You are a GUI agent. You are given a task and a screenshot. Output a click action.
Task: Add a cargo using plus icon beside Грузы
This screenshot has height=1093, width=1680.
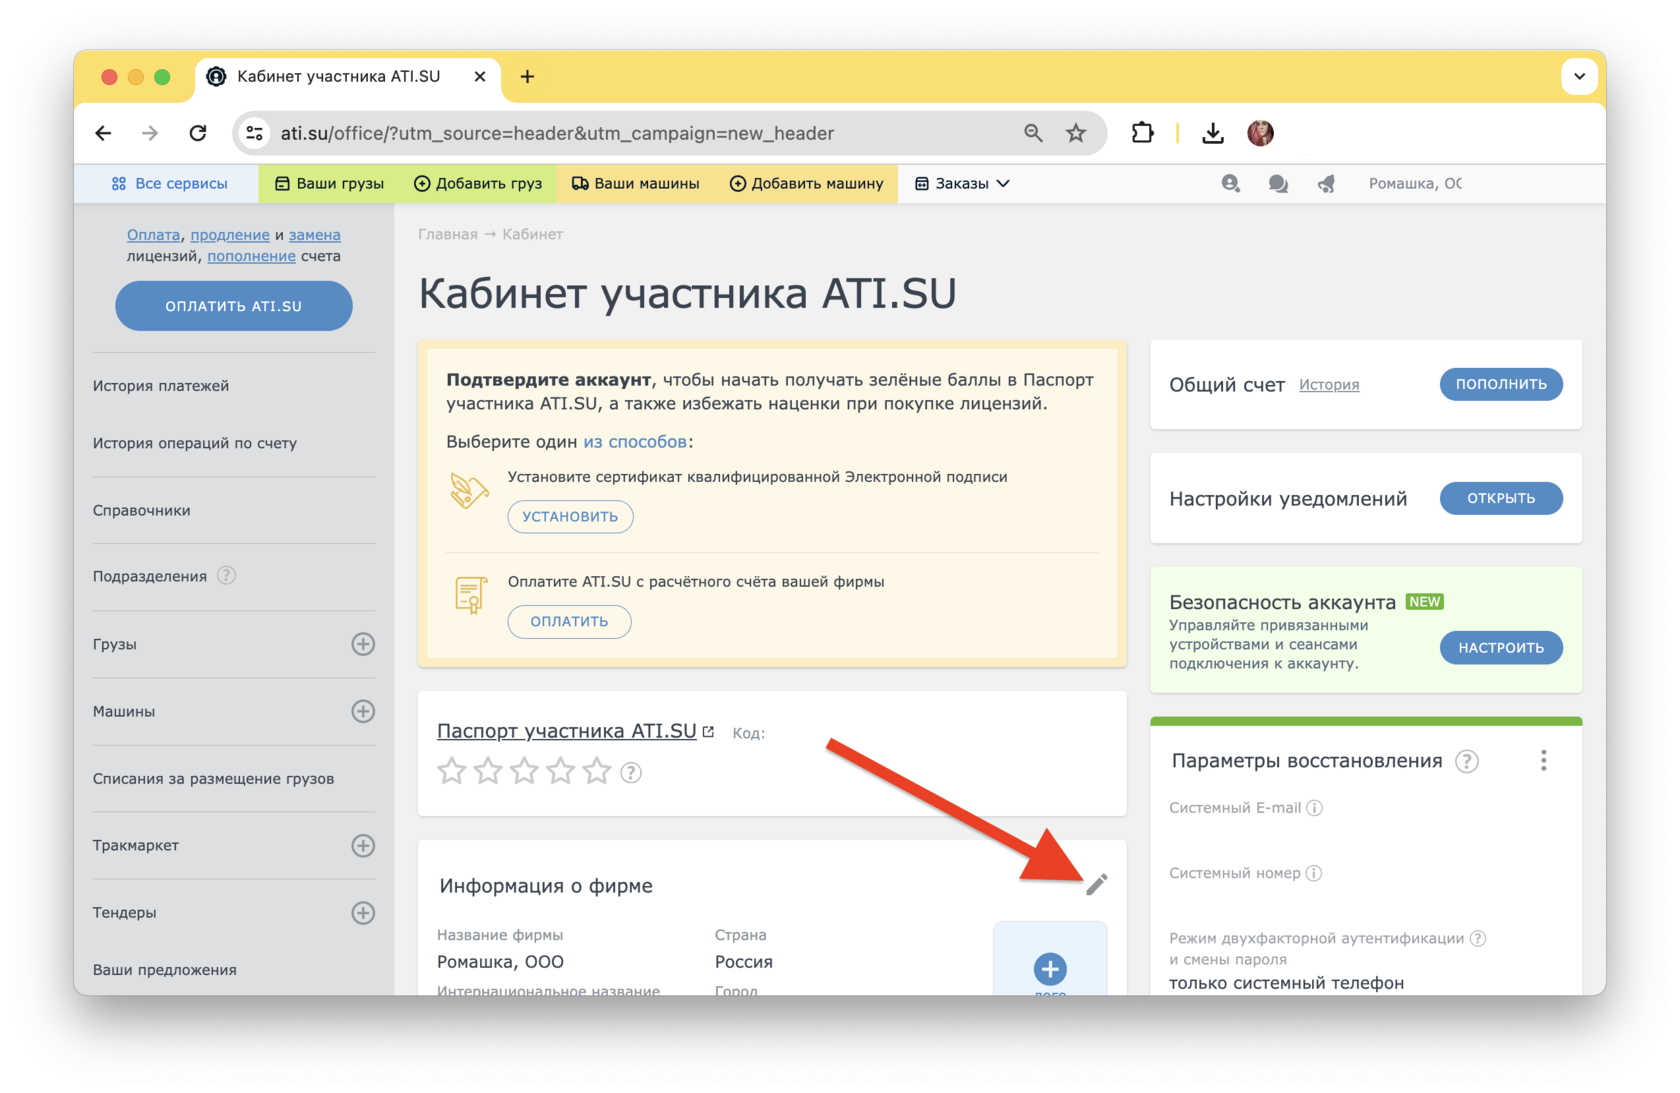click(x=363, y=644)
